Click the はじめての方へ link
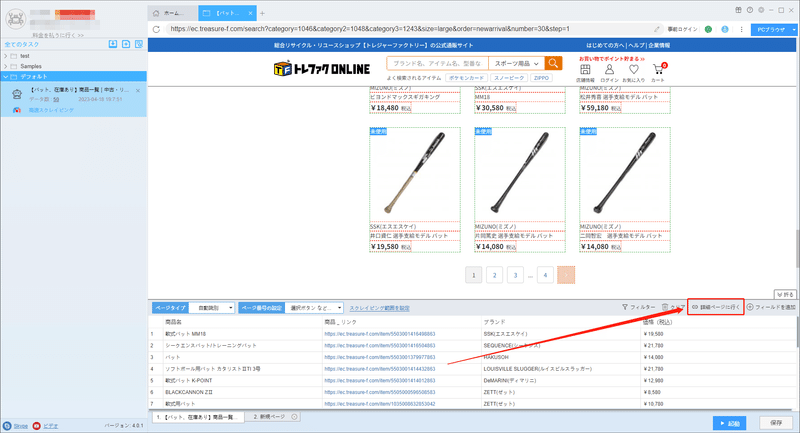 pyautogui.click(x=606, y=45)
